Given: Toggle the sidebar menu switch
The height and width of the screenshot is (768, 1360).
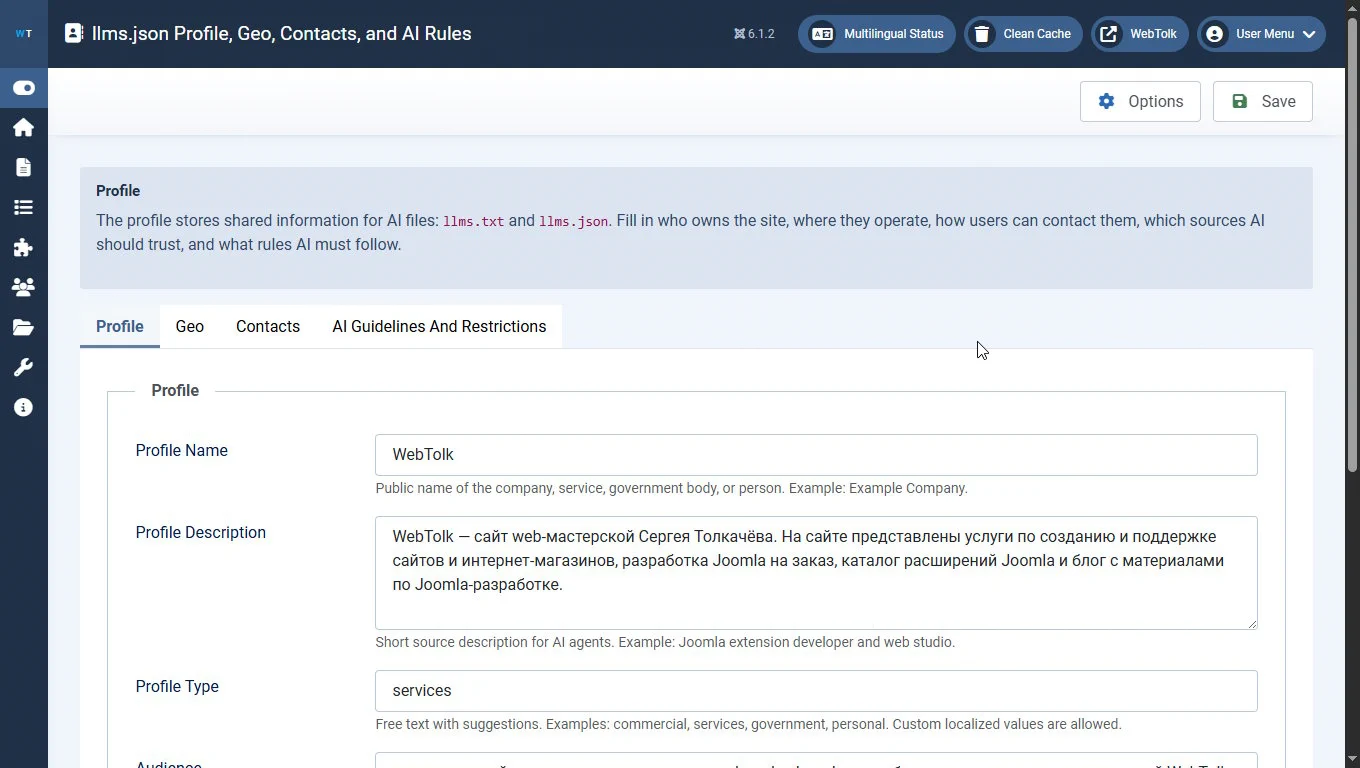Looking at the screenshot, I should point(24,88).
